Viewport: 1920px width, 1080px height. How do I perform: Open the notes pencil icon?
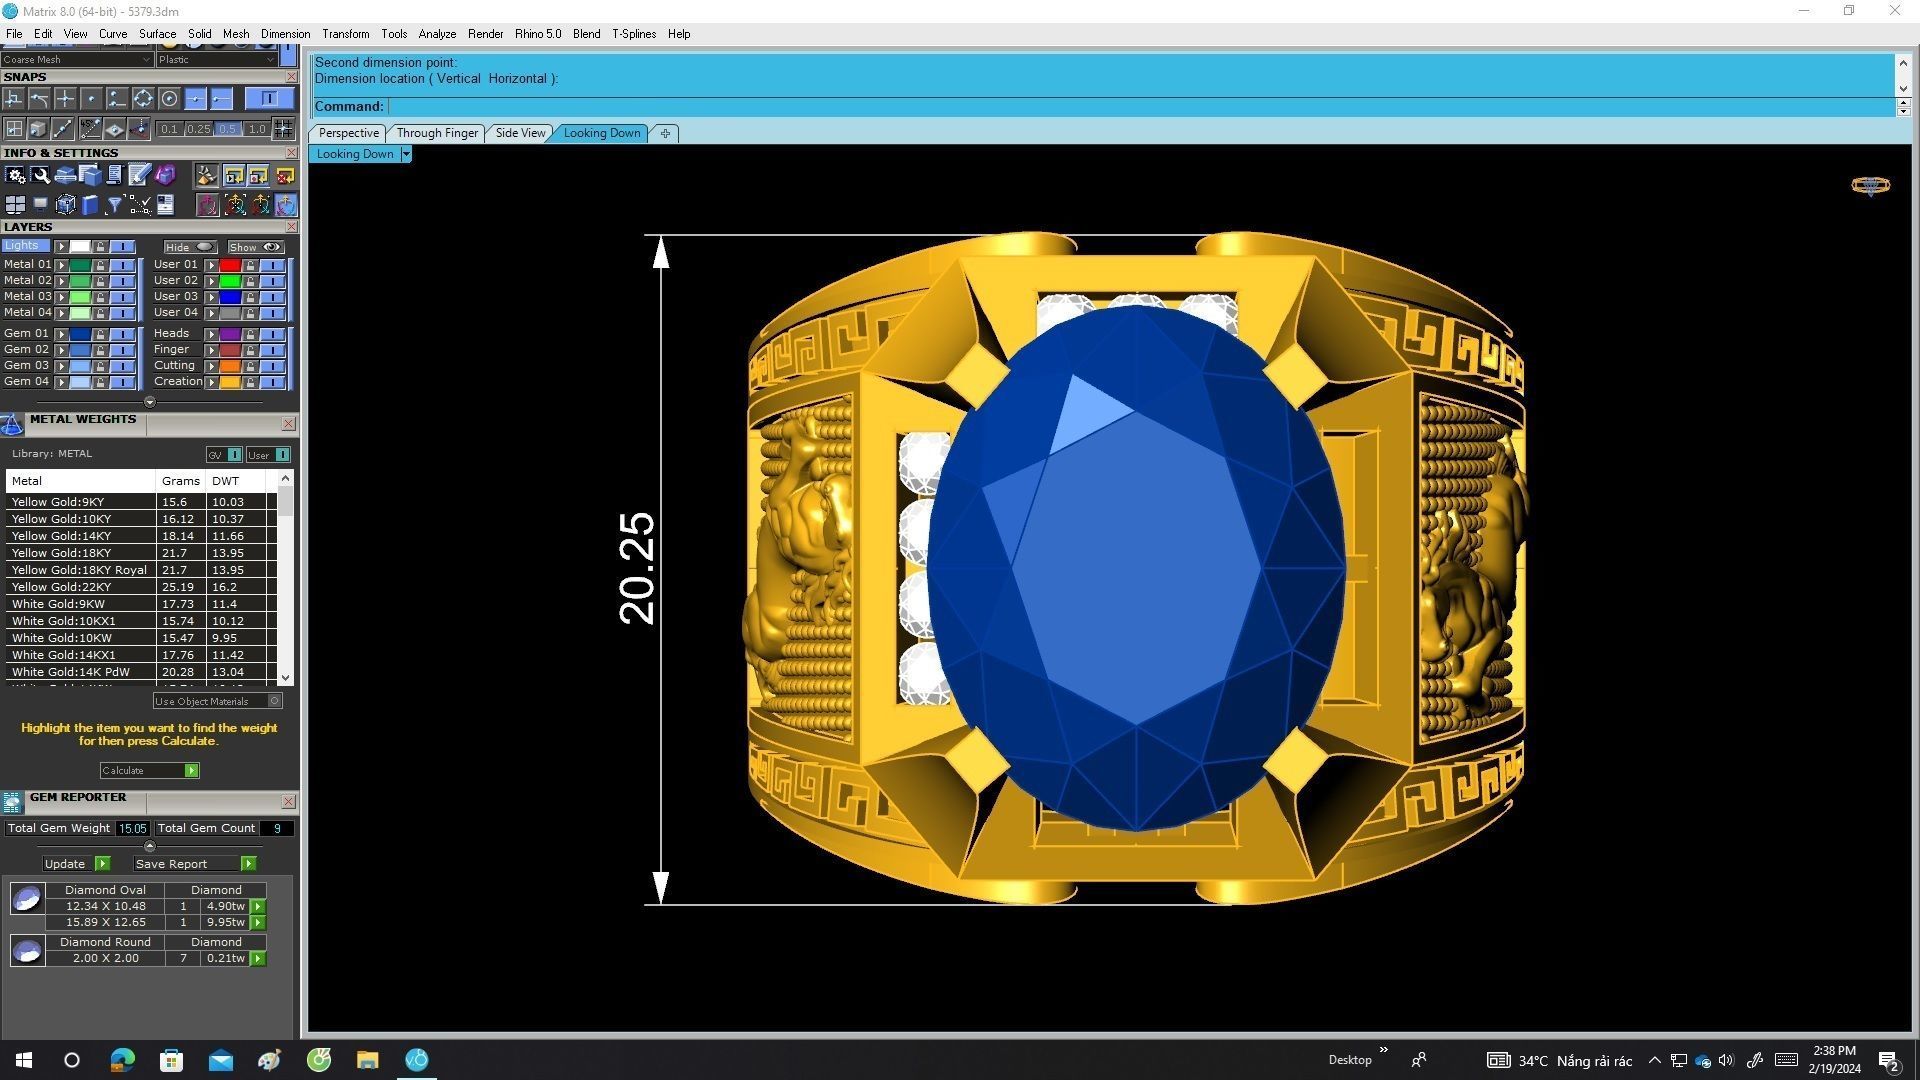coord(139,176)
